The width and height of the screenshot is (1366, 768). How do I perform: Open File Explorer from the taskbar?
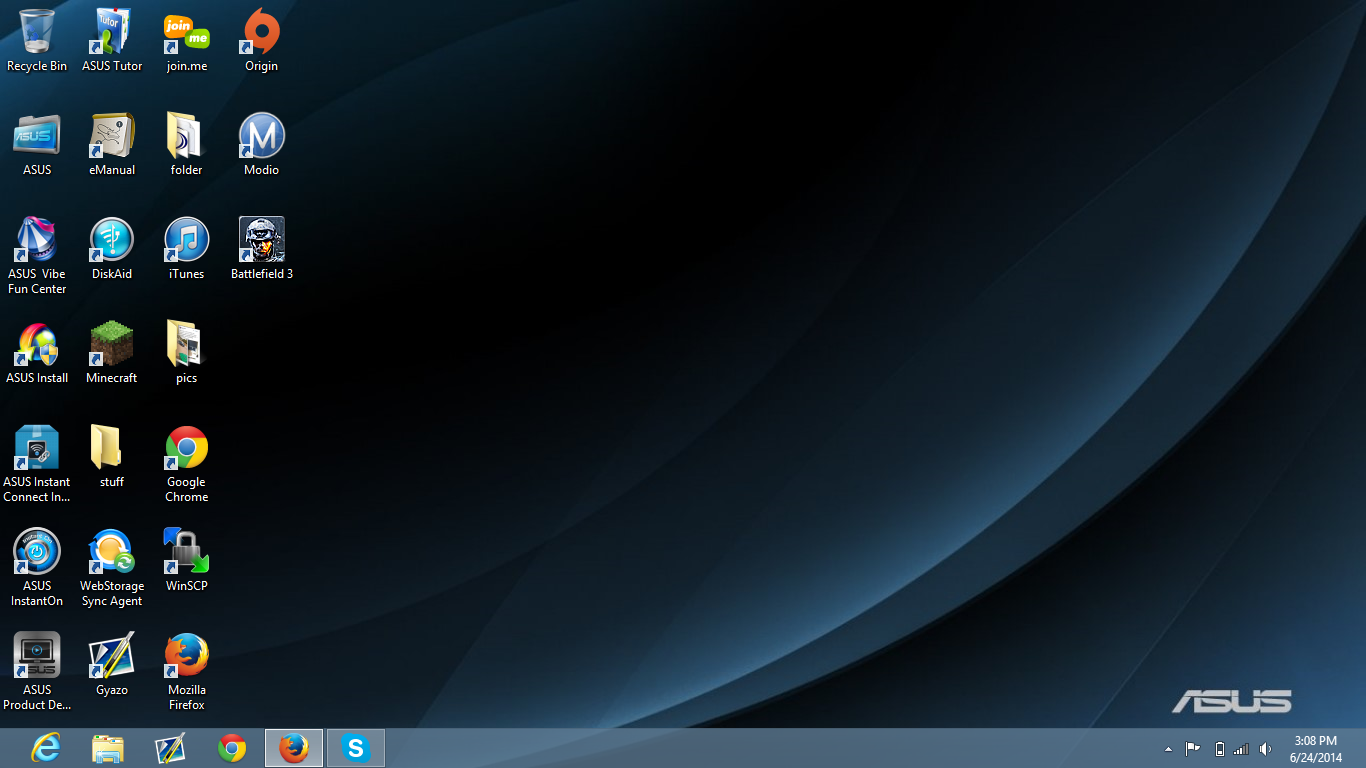[x=108, y=748]
